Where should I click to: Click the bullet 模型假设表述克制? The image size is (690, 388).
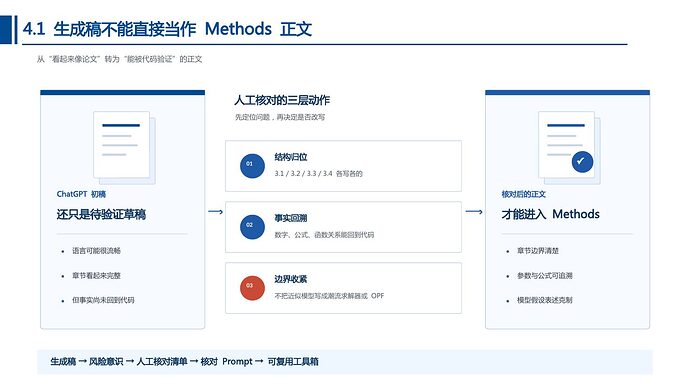click(x=545, y=300)
